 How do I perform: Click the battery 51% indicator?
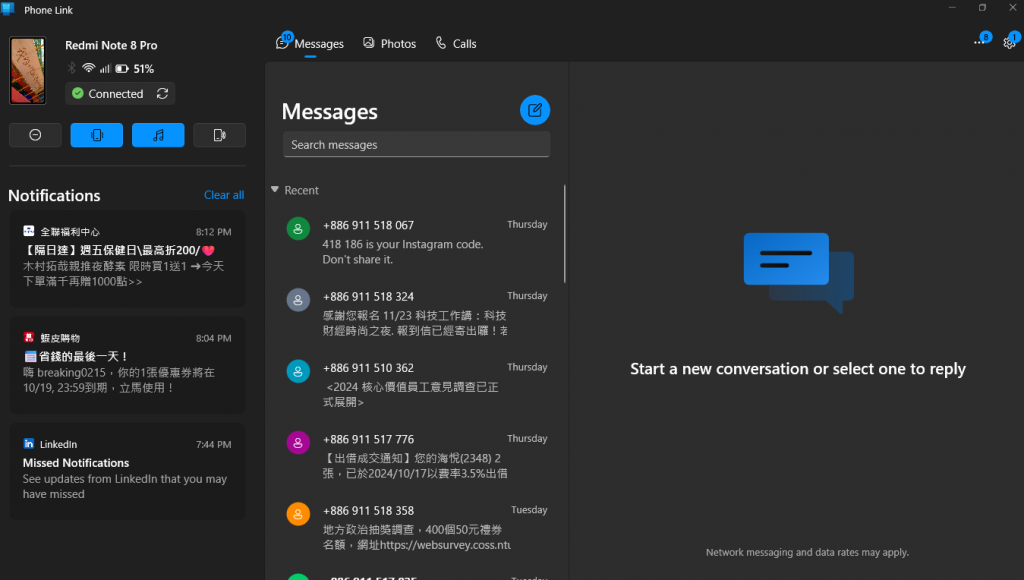point(135,69)
